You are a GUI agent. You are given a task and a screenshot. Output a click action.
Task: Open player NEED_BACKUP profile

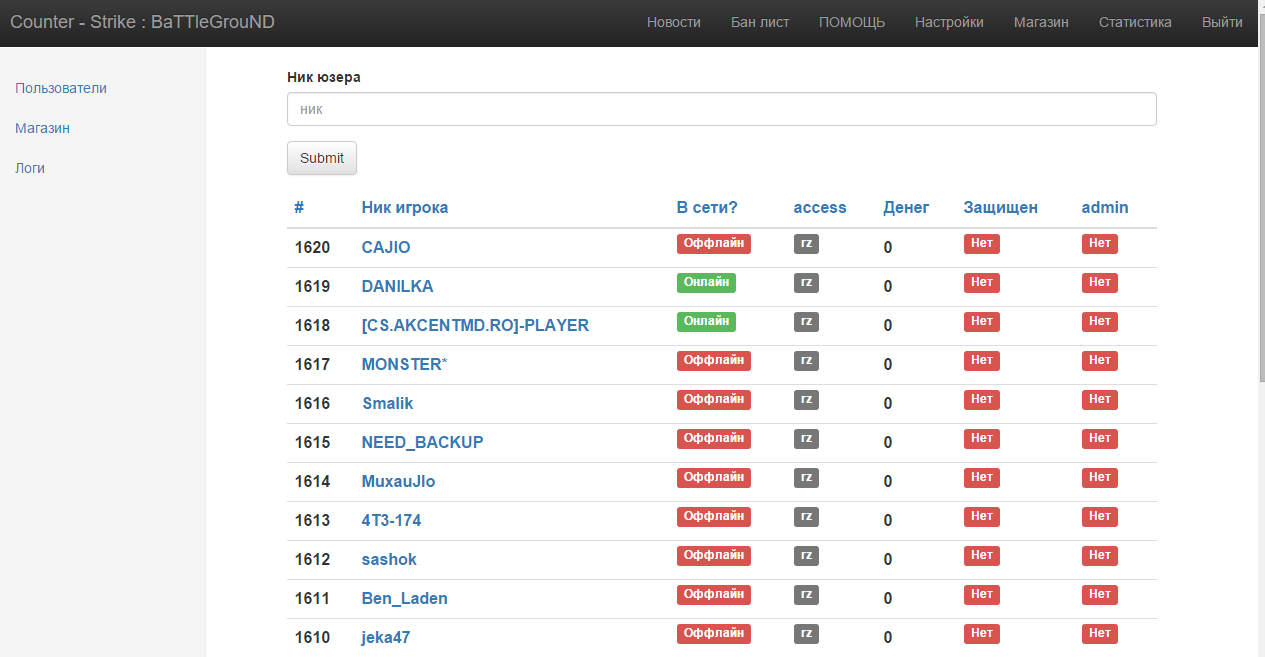[x=423, y=442]
